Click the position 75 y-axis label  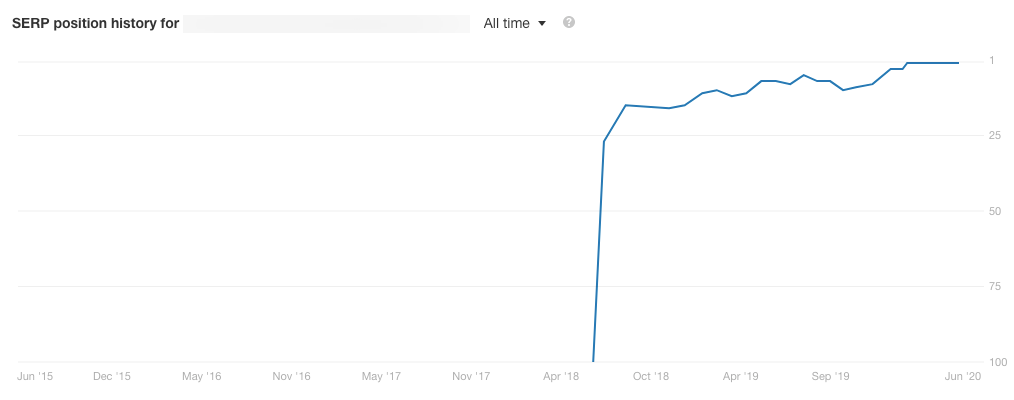pyautogui.click(x=995, y=286)
